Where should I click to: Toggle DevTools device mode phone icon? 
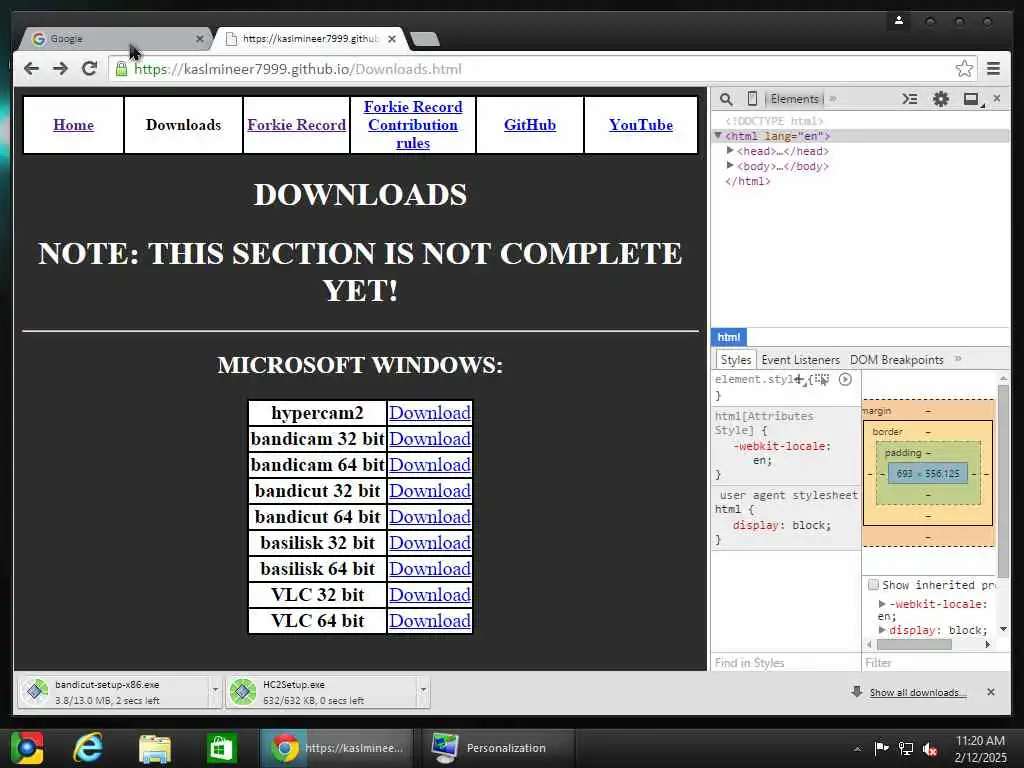(x=752, y=99)
